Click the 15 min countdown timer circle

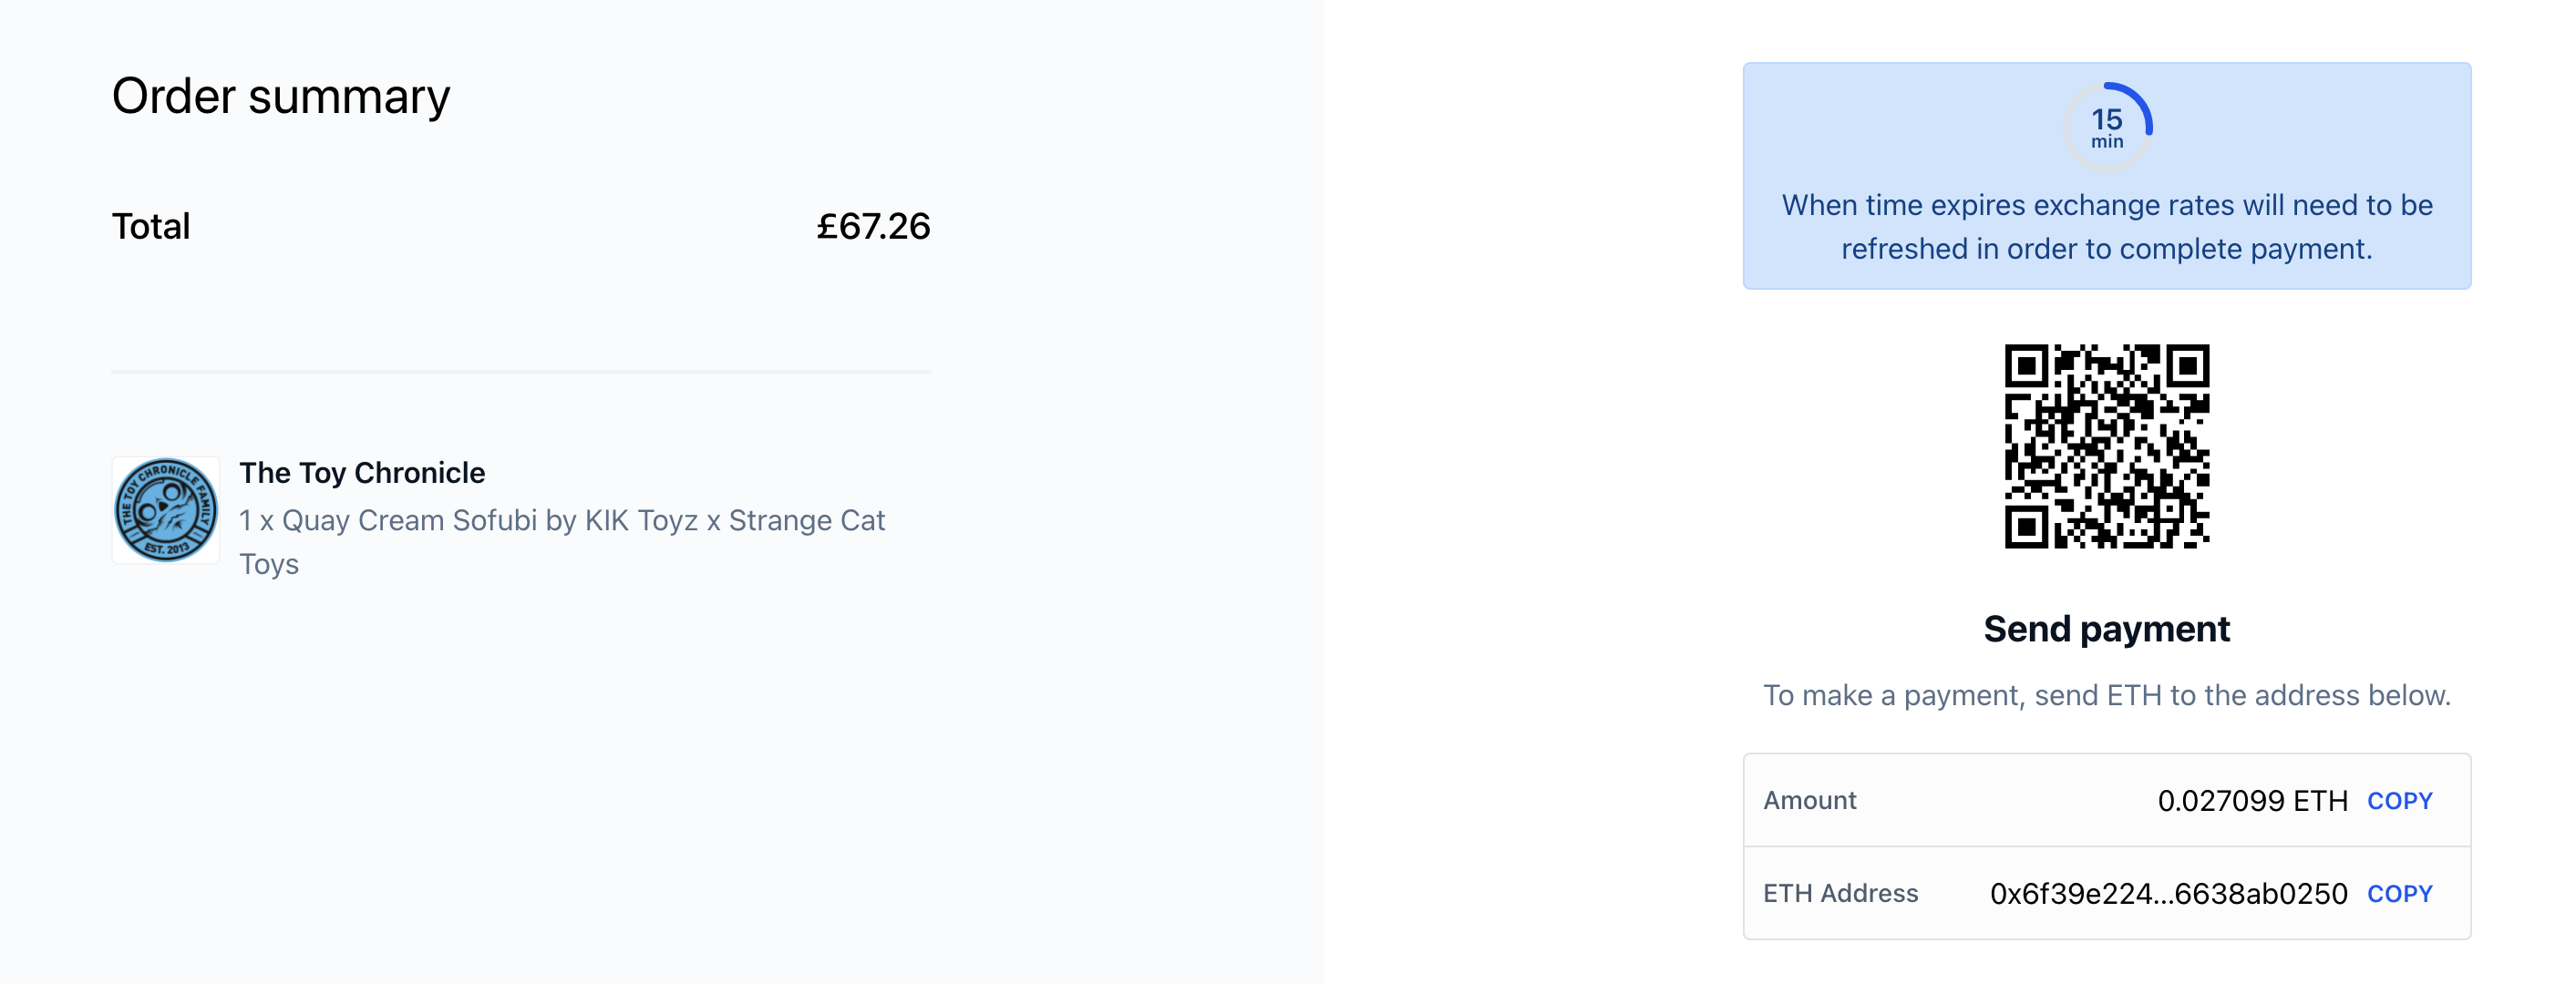coord(2107,127)
